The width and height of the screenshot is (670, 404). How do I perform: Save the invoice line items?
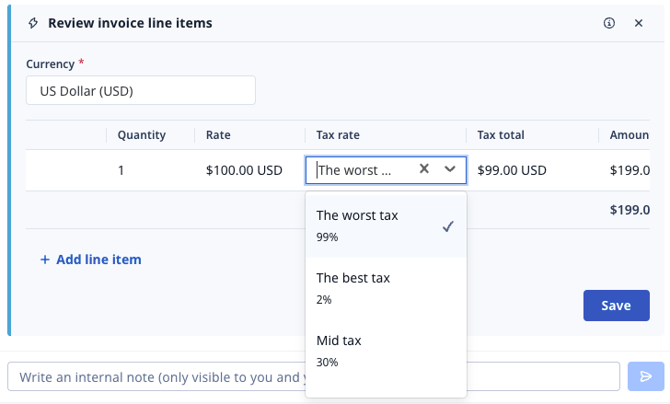(615, 305)
